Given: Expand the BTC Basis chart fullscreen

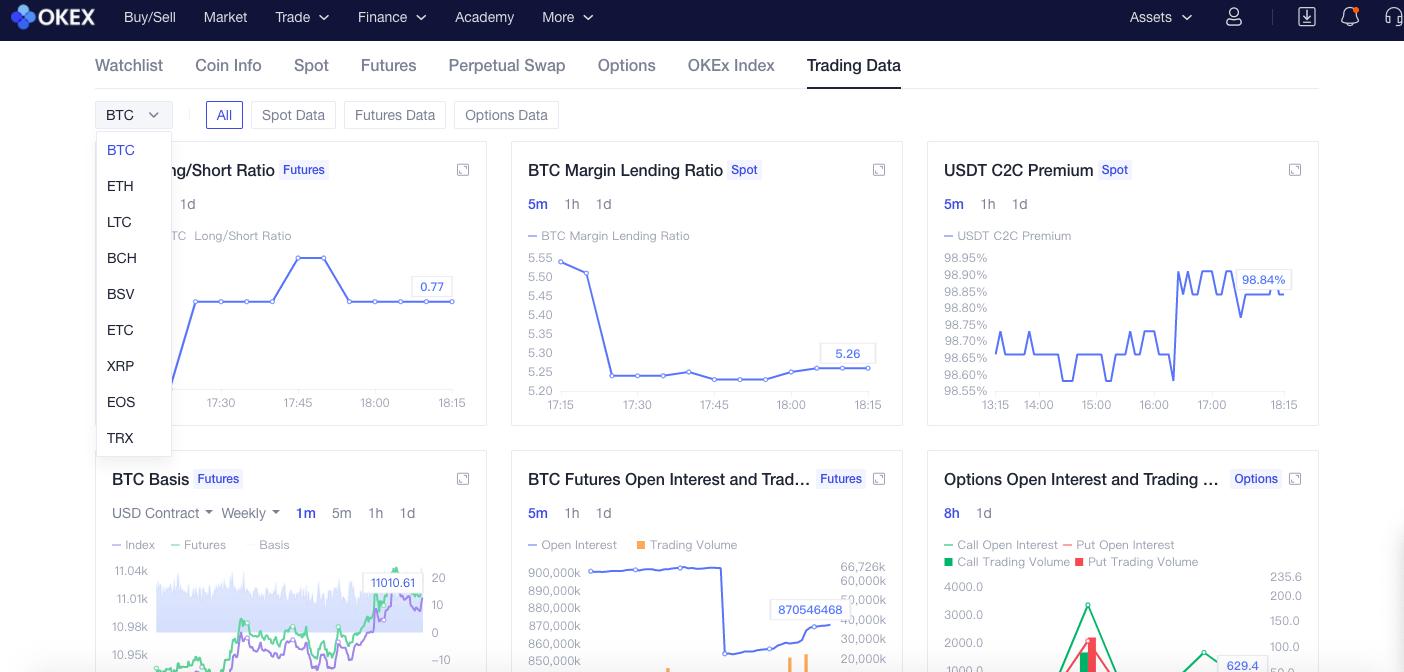Looking at the screenshot, I should click(463, 479).
